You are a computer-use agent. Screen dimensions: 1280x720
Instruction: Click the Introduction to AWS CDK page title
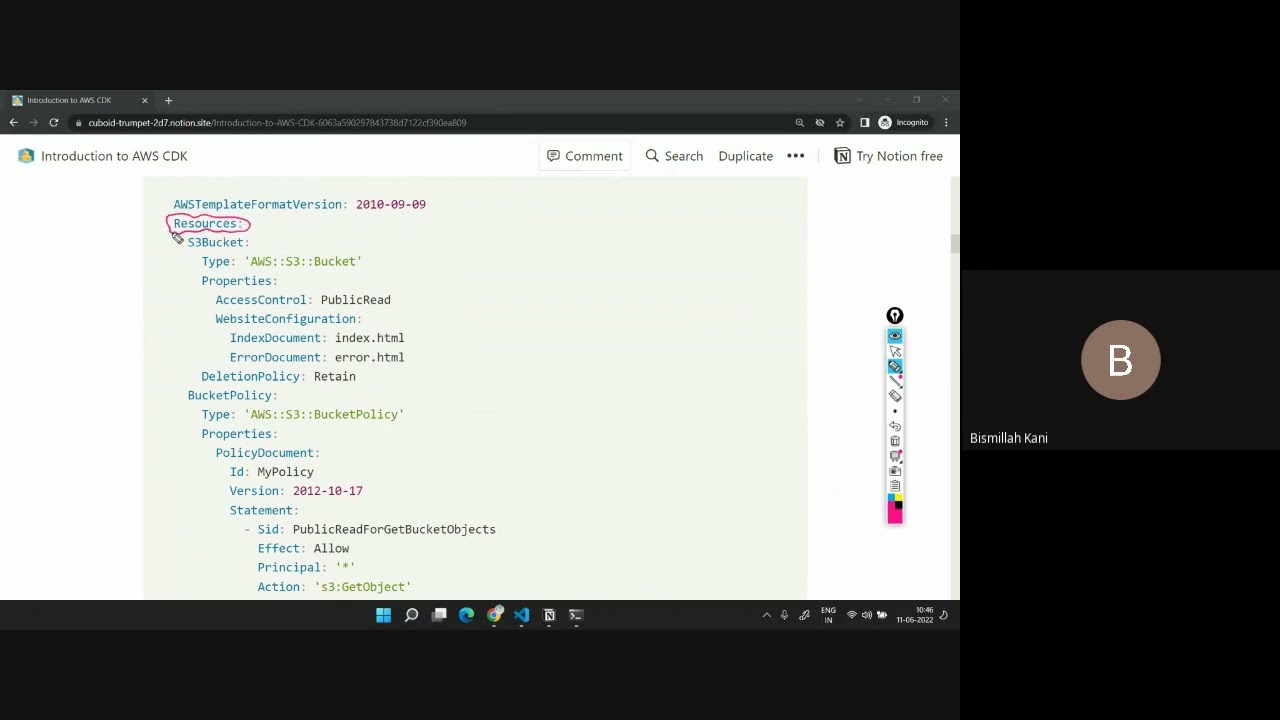click(114, 156)
